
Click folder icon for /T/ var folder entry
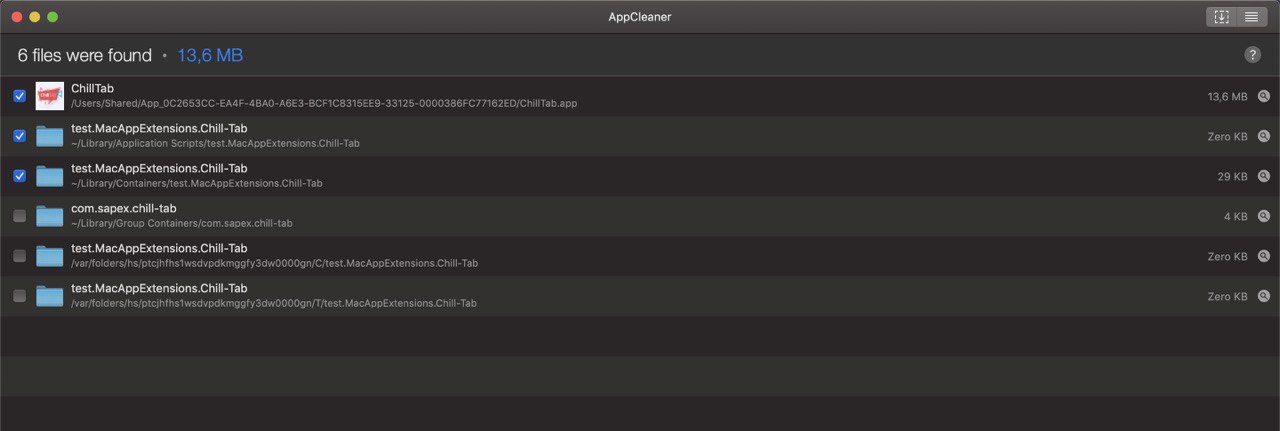point(50,296)
